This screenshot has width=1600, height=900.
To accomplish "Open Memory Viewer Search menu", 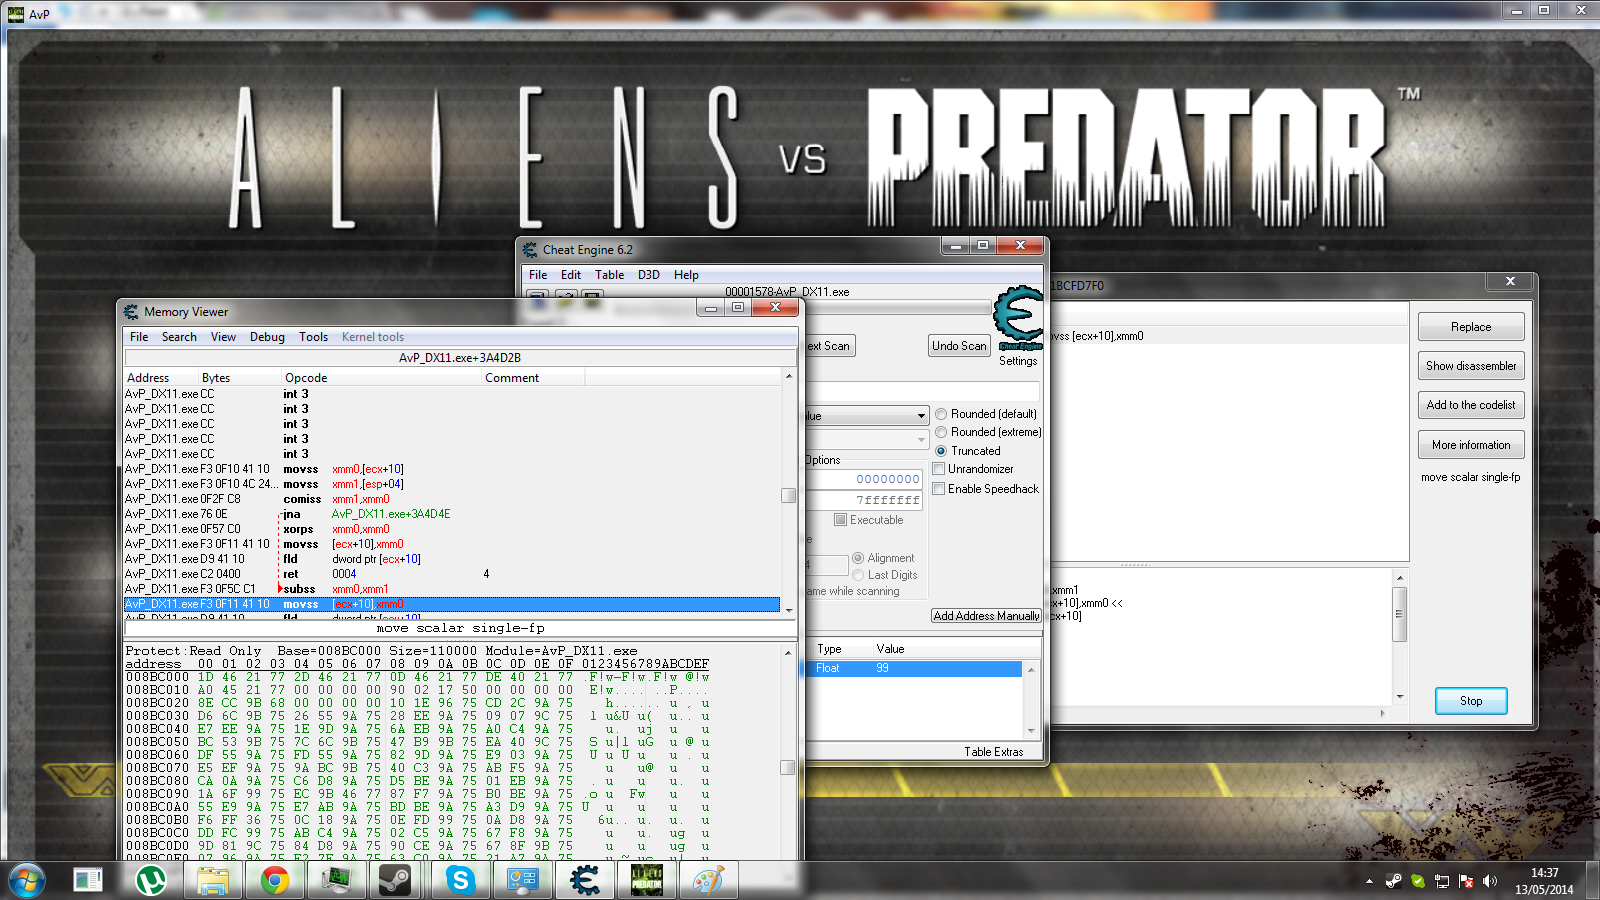I will click(x=179, y=337).
